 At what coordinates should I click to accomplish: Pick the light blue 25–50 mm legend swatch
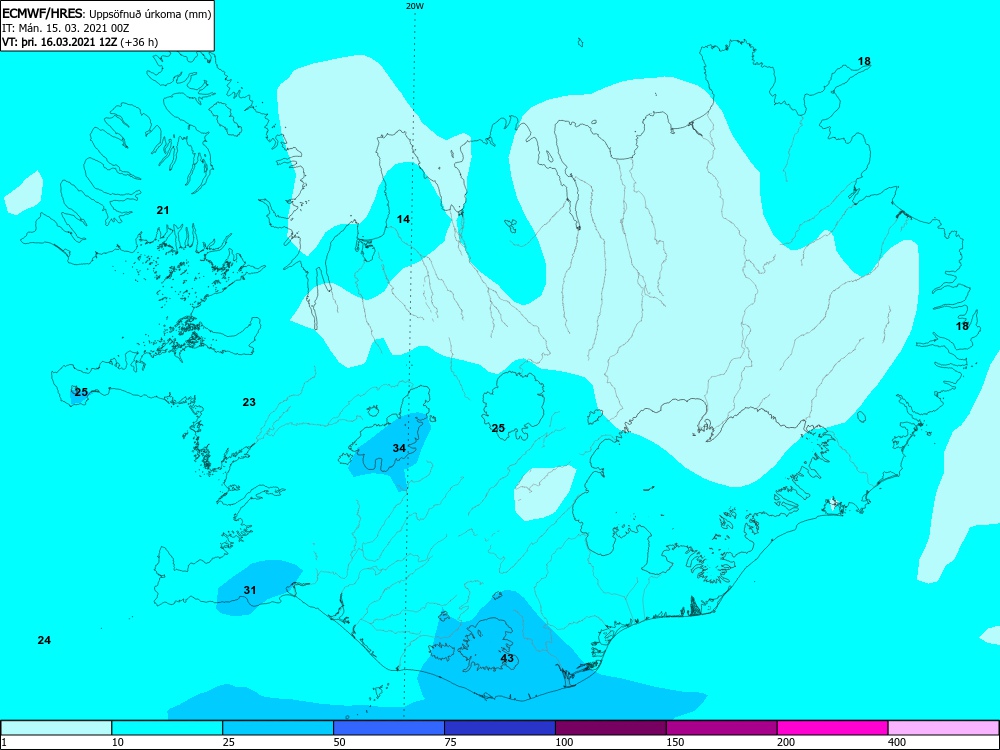[x=278, y=728]
